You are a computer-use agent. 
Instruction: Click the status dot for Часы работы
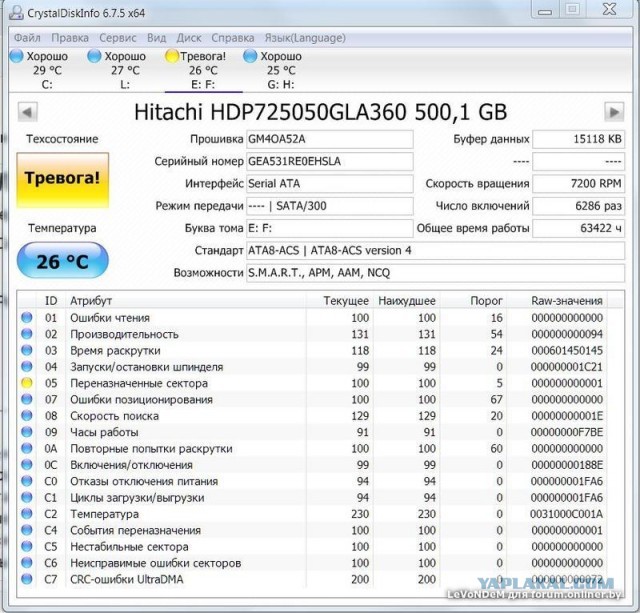pos(27,431)
